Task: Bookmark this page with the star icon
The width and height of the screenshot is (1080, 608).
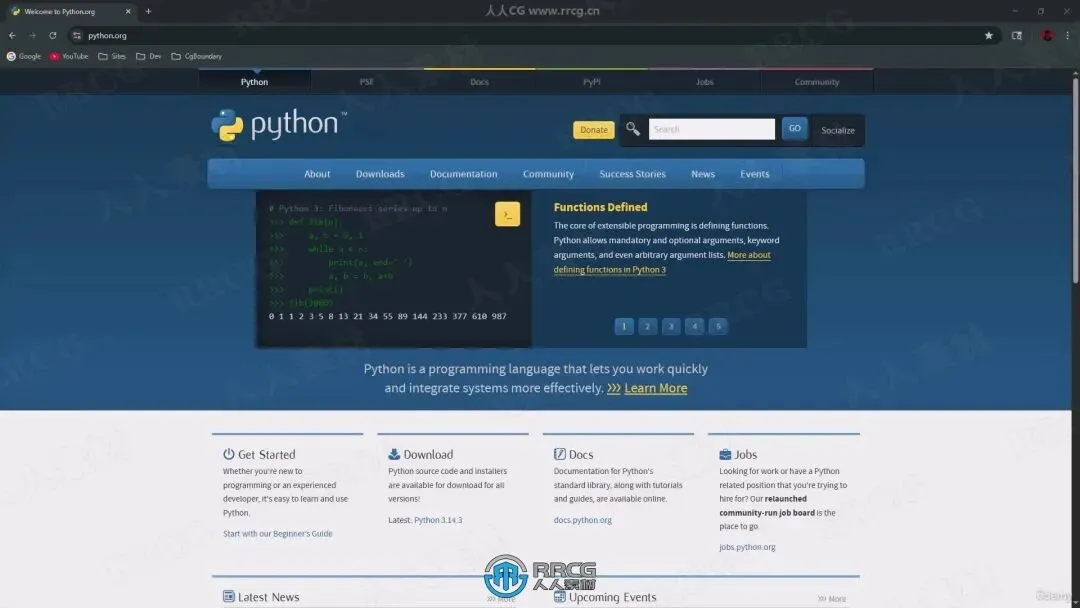Action: tap(988, 35)
